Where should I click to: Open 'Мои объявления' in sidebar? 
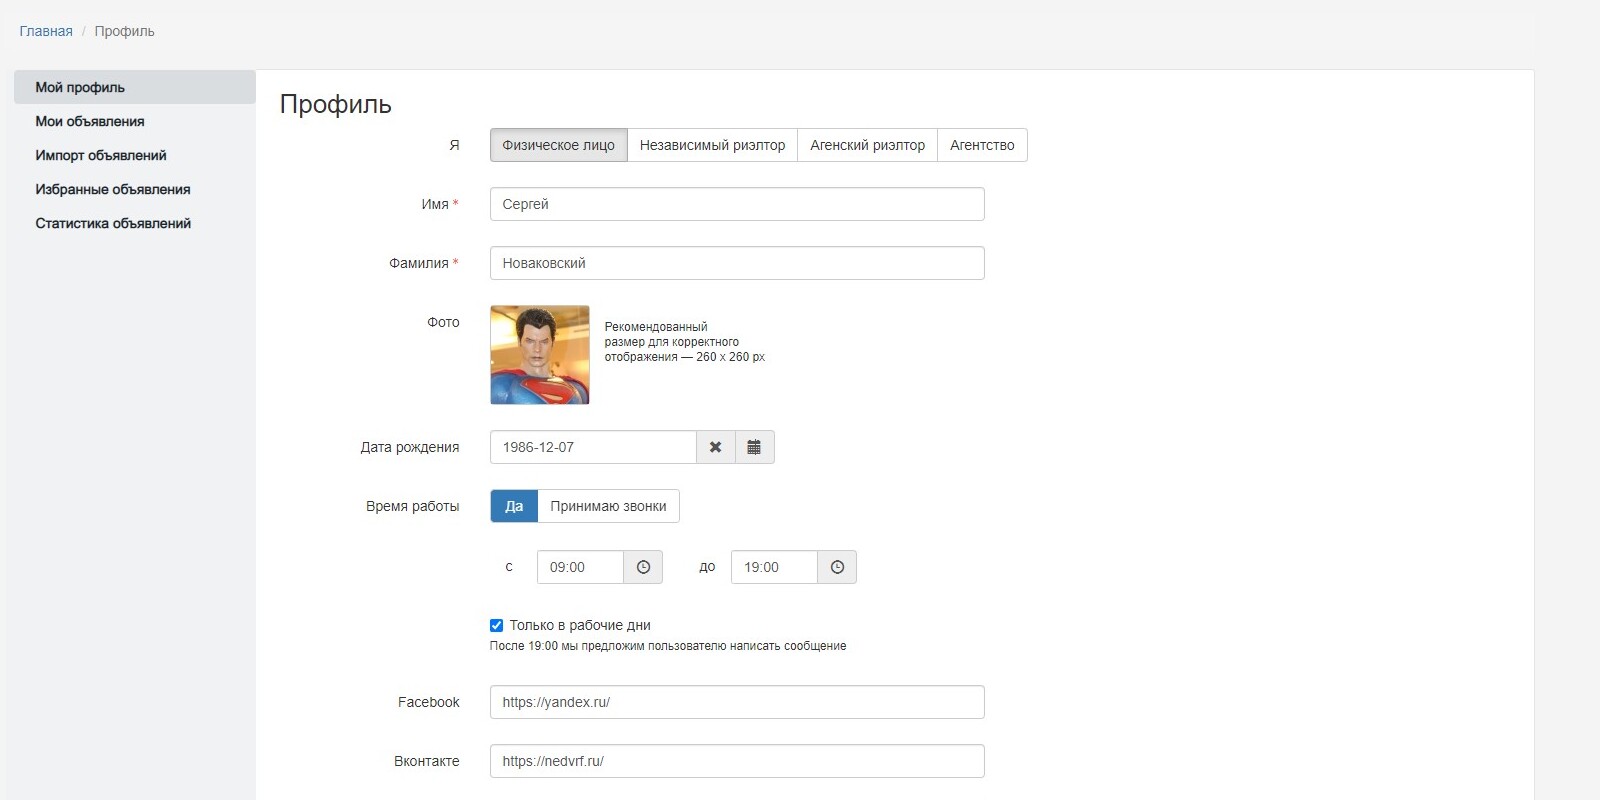pos(90,121)
